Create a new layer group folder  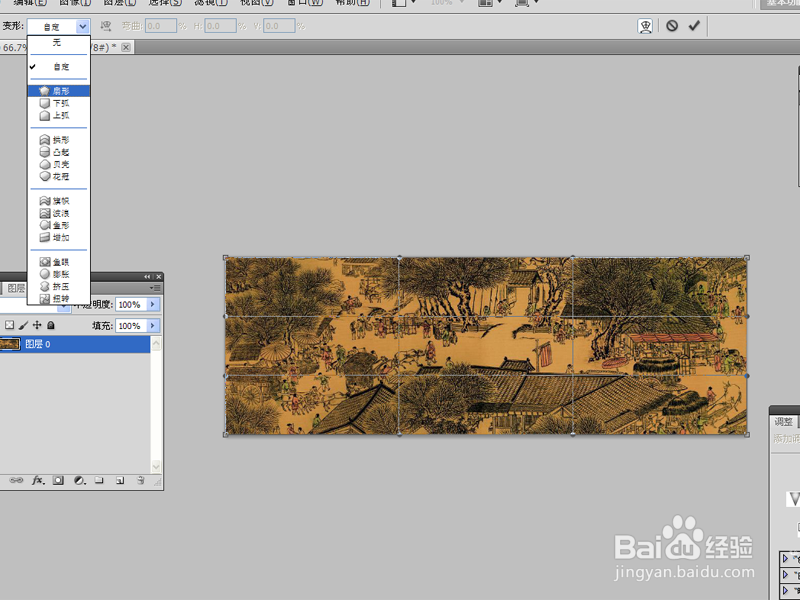[99, 480]
